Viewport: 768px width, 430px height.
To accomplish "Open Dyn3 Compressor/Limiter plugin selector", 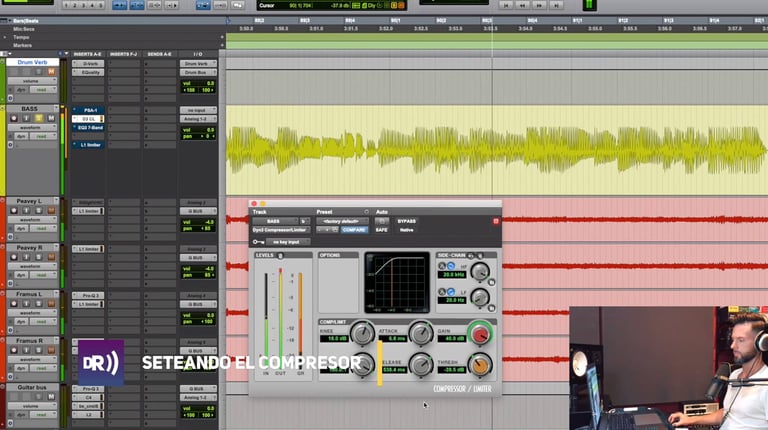I will [x=281, y=230].
